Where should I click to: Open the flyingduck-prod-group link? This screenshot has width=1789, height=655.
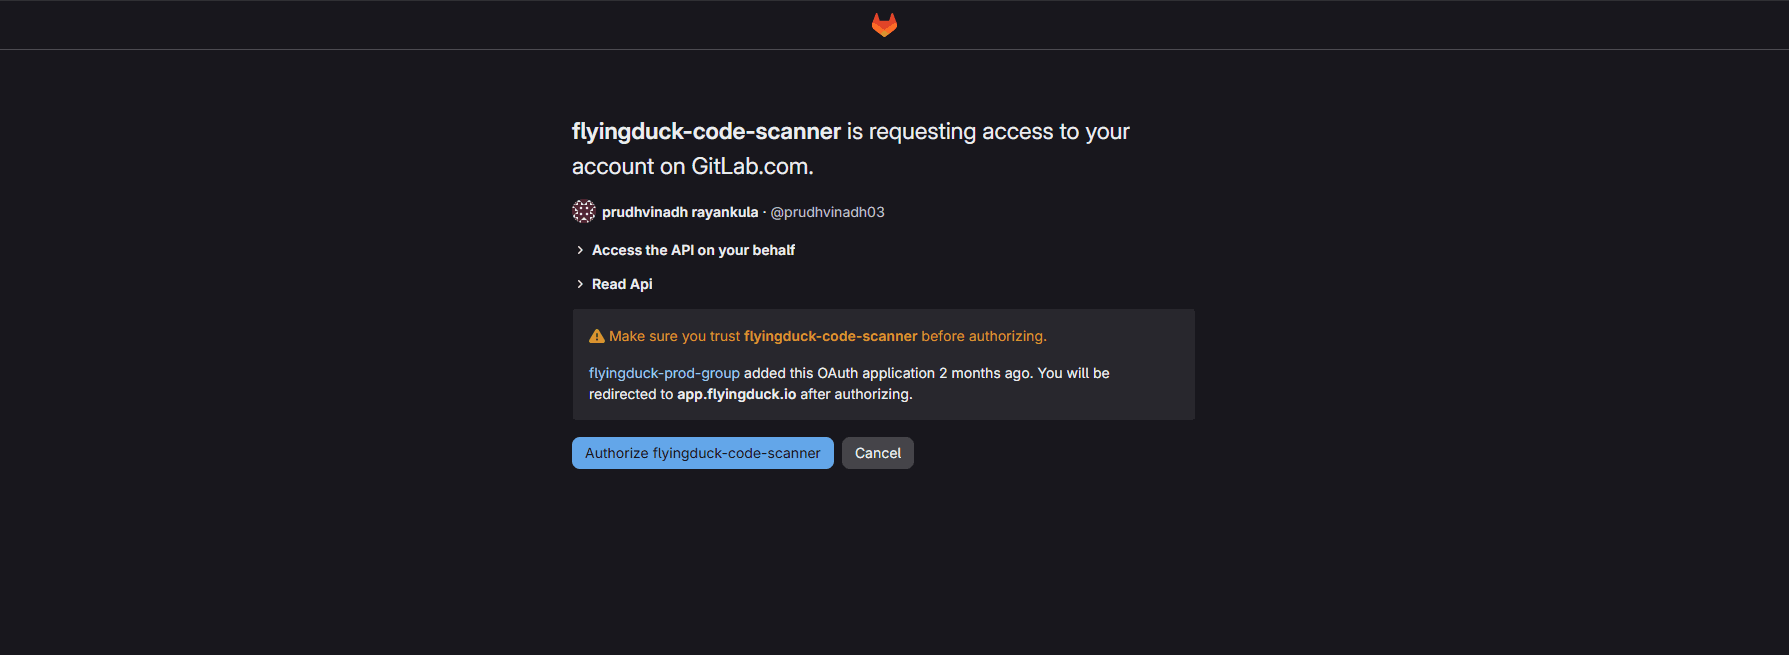pyautogui.click(x=664, y=372)
